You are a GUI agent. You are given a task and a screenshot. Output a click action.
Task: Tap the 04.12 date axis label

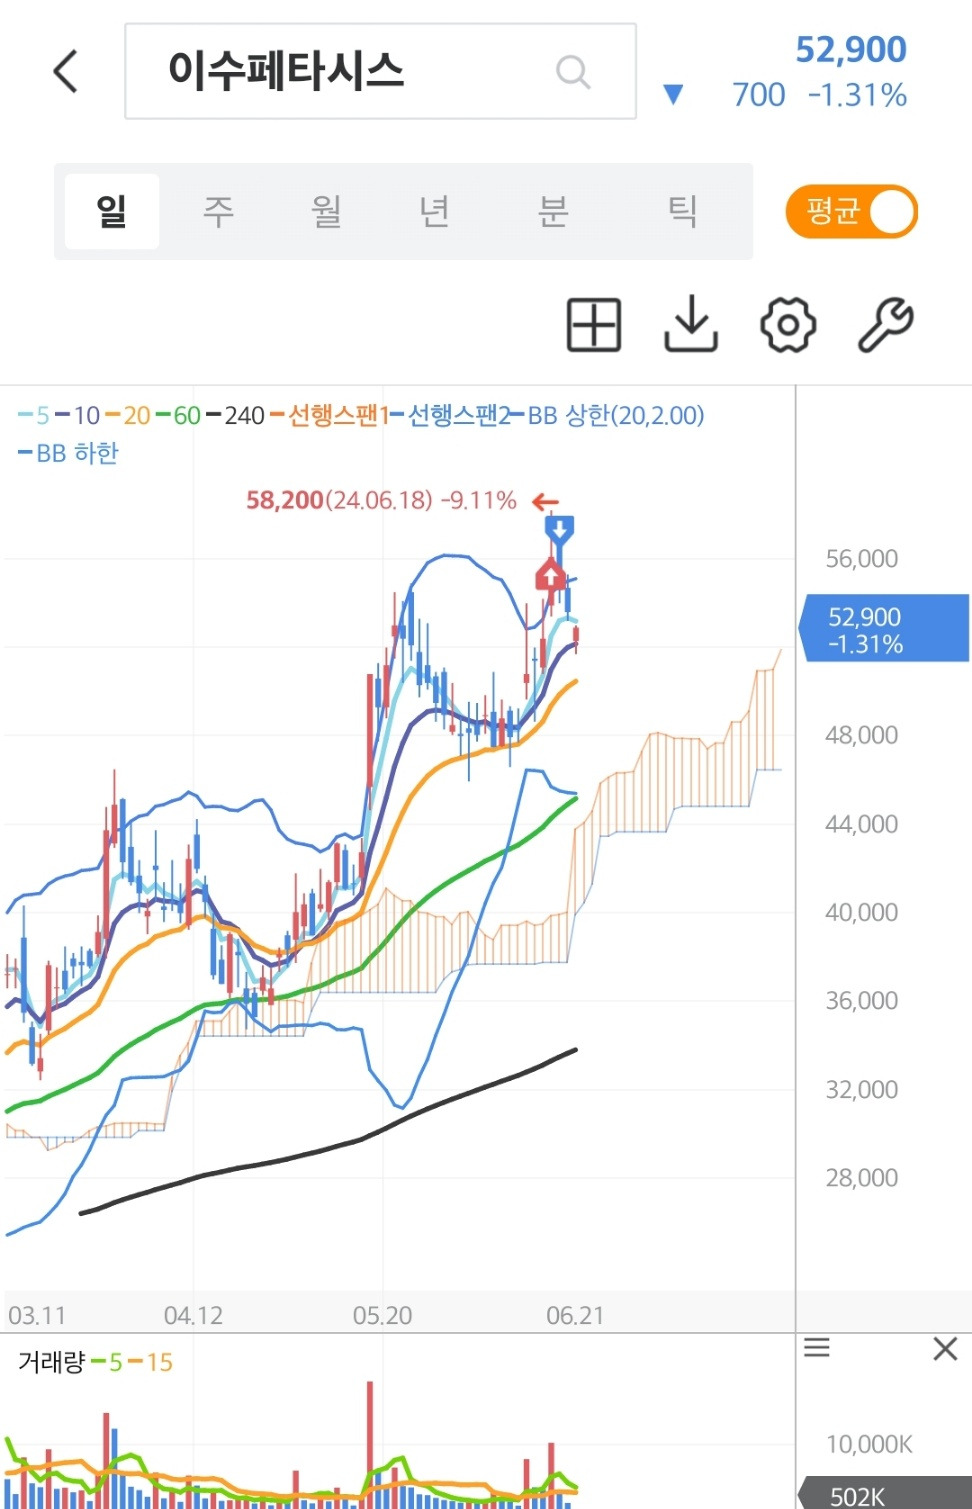(193, 1315)
